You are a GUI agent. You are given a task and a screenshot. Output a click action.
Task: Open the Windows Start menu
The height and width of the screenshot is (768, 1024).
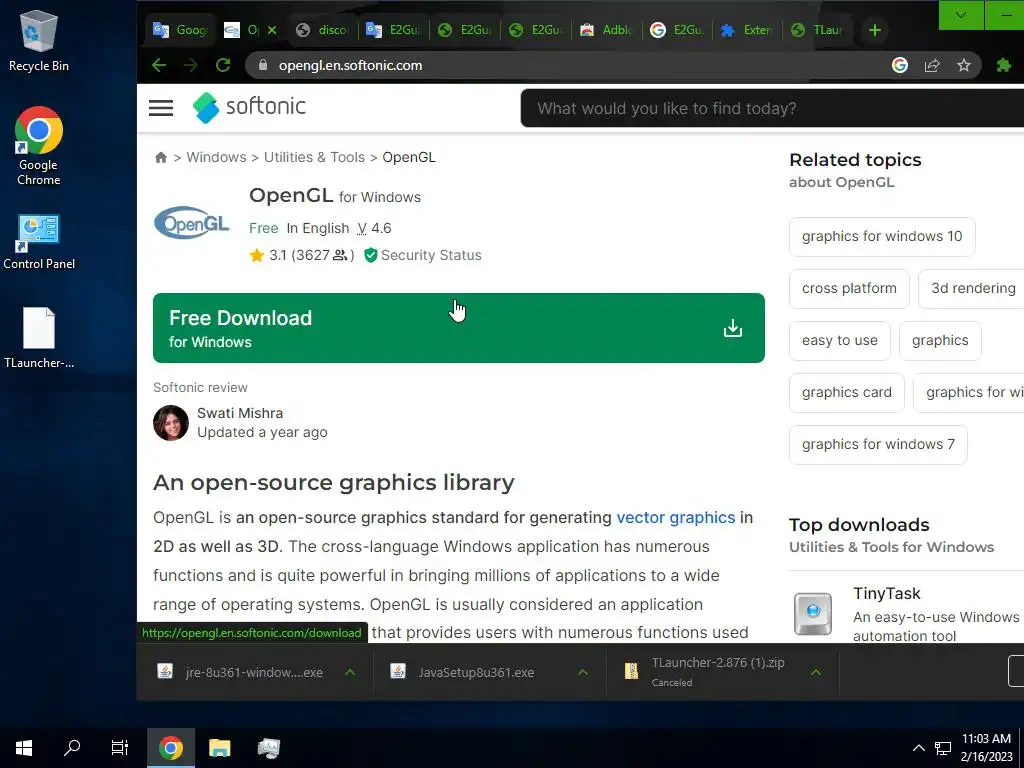click(x=24, y=748)
